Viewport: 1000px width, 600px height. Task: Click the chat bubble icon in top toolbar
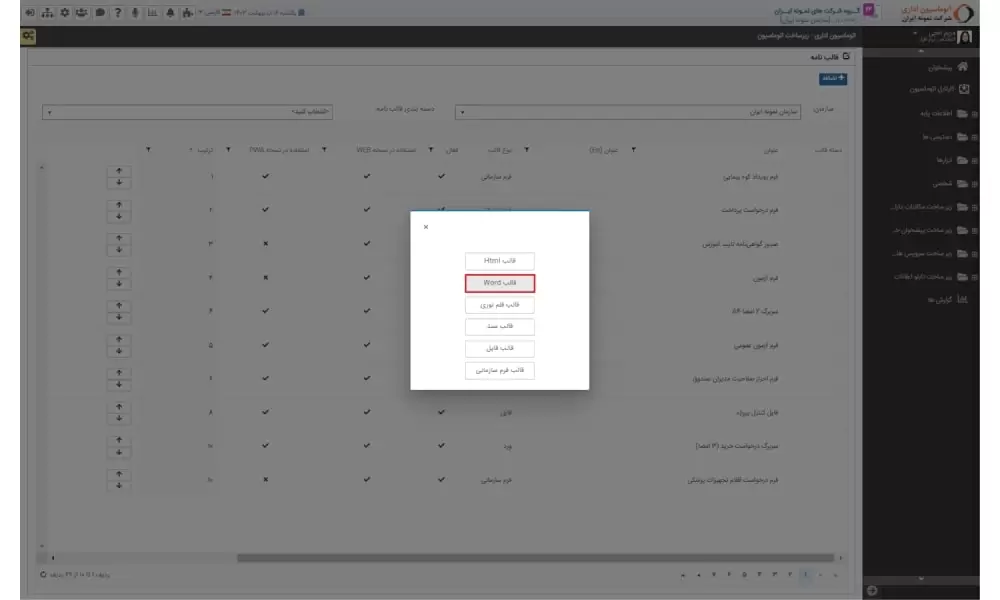point(100,13)
